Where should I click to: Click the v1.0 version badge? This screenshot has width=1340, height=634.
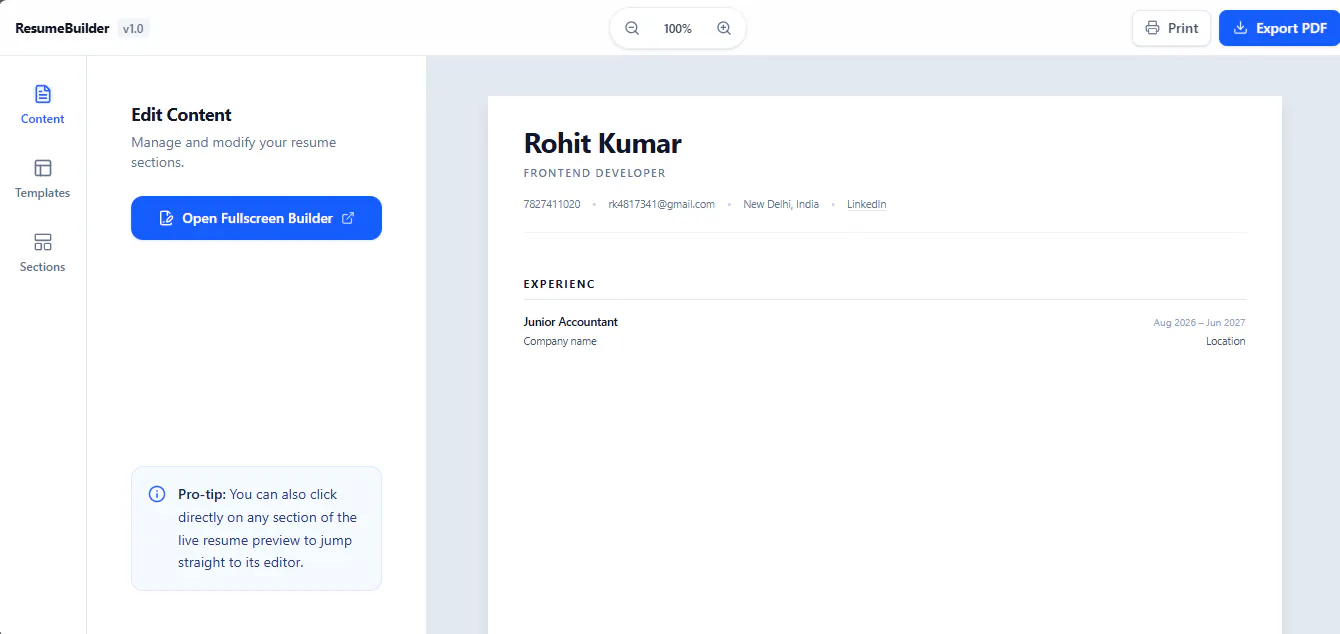(133, 29)
